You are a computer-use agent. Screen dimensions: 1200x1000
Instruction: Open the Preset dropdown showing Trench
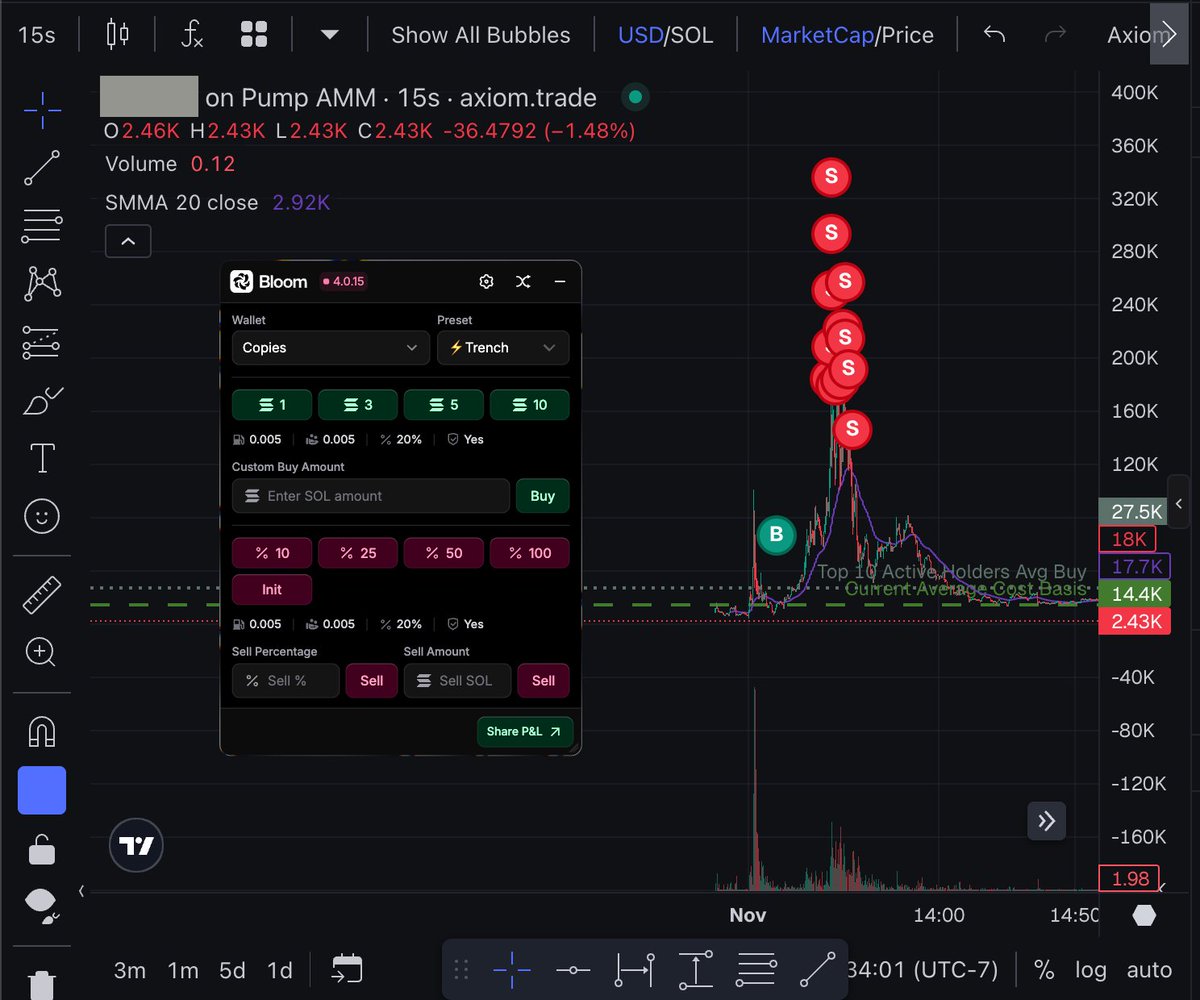pyautogui.click(x=503, y=348)
